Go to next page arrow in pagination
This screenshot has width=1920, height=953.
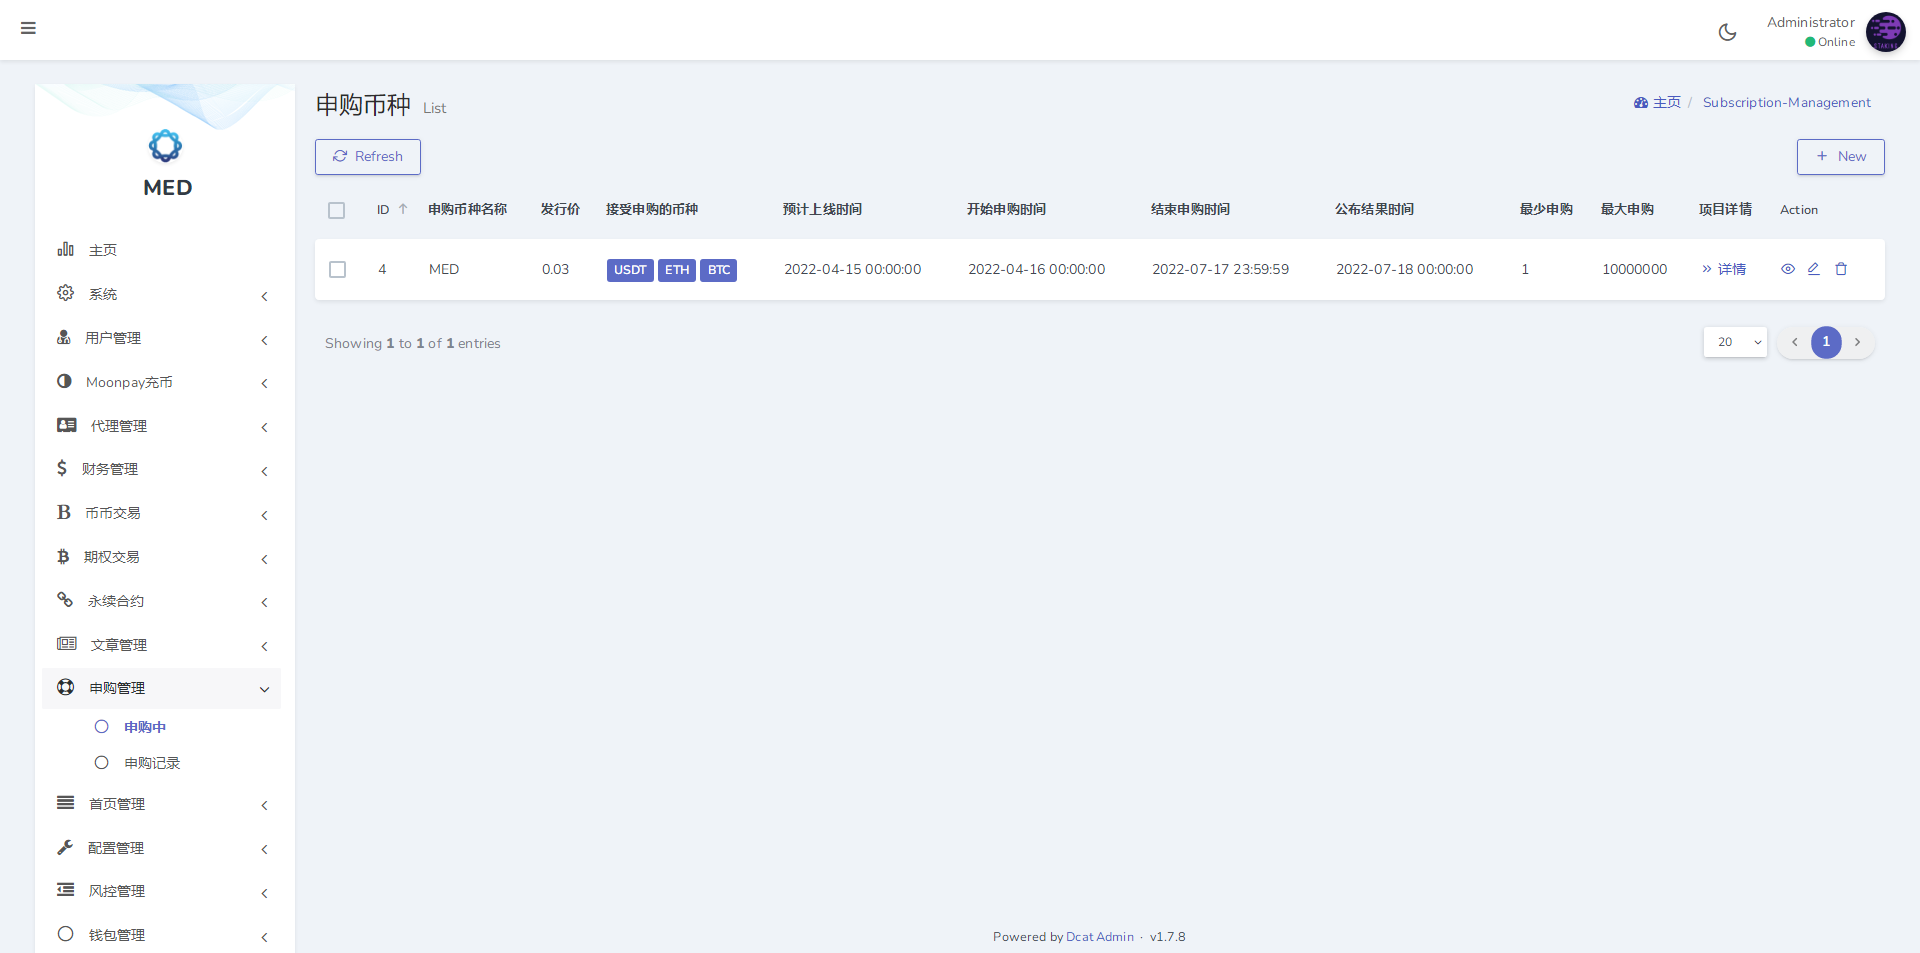(x=1857, y=342)
